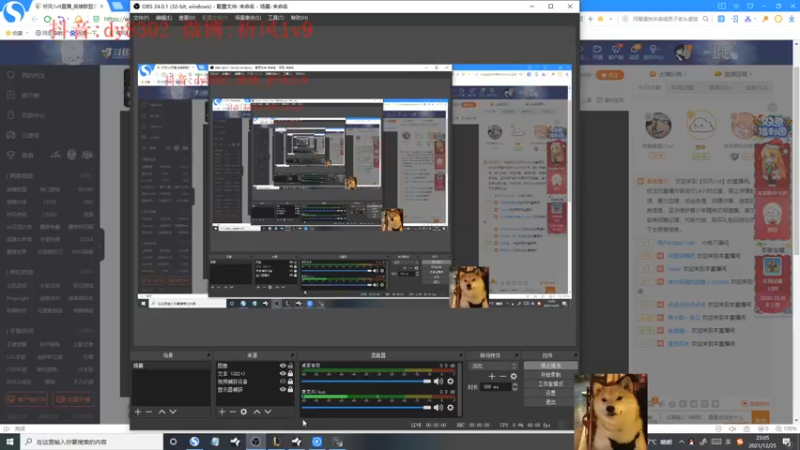Toggle visibility of the 图像 source
The image size is (800, 450).
pyautogui.click(x=283, y=366)
